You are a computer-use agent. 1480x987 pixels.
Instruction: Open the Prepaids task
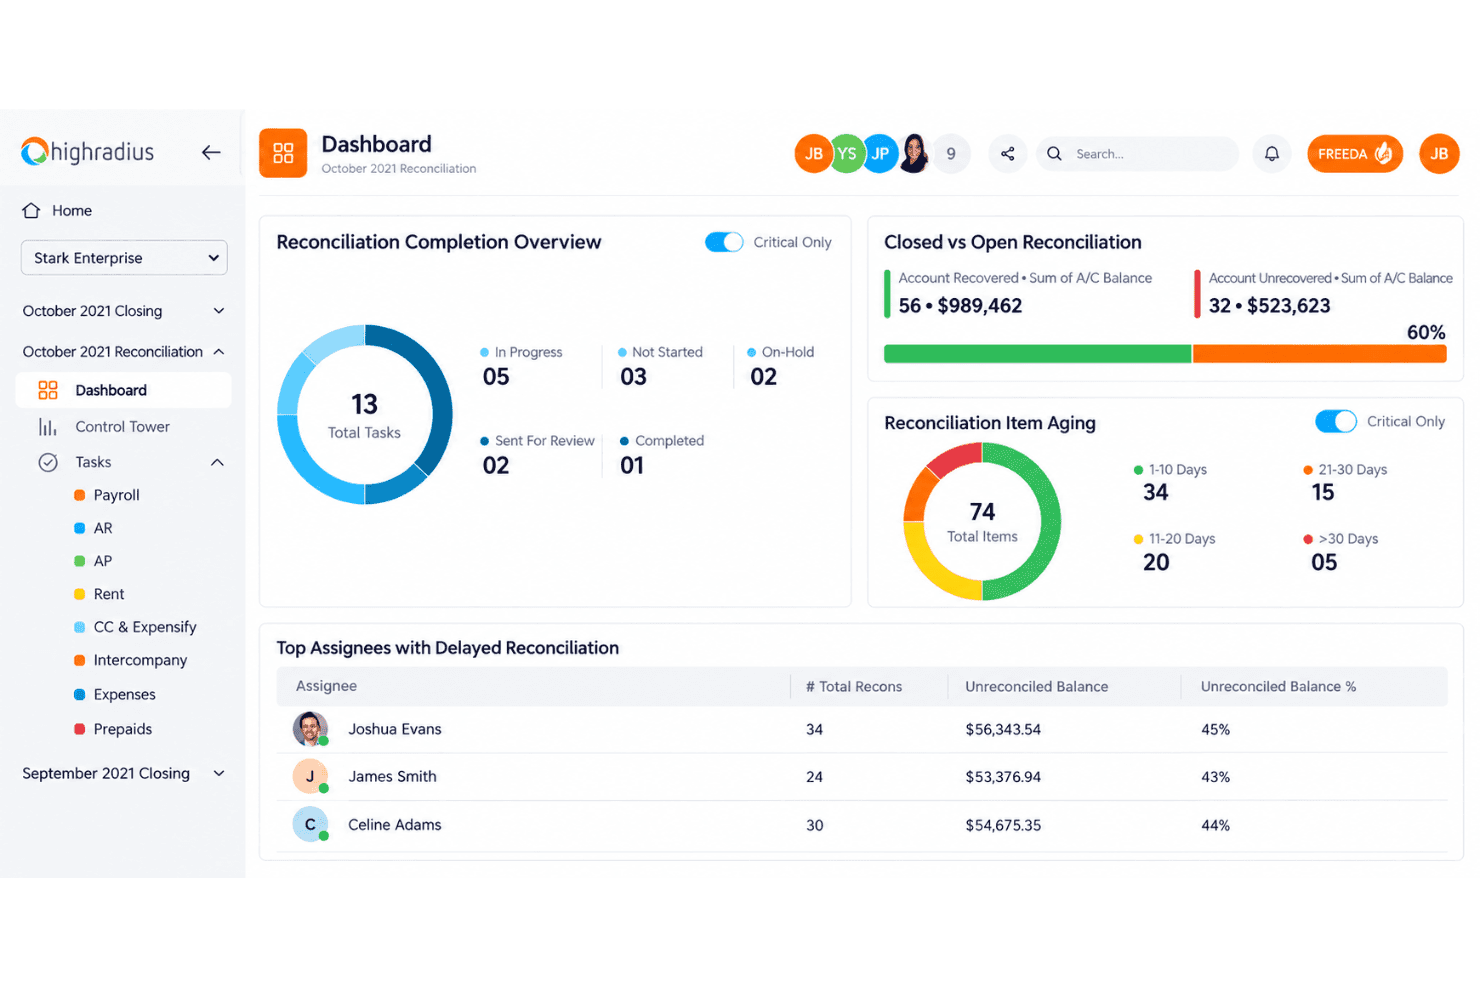coord(122,729)
